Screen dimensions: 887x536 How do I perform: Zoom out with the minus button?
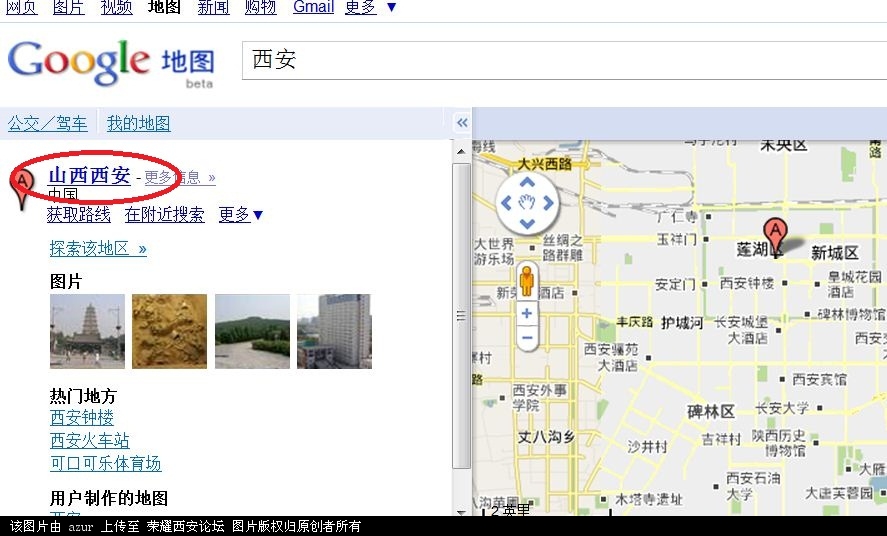pyautogui.click(x=527, y=338)
